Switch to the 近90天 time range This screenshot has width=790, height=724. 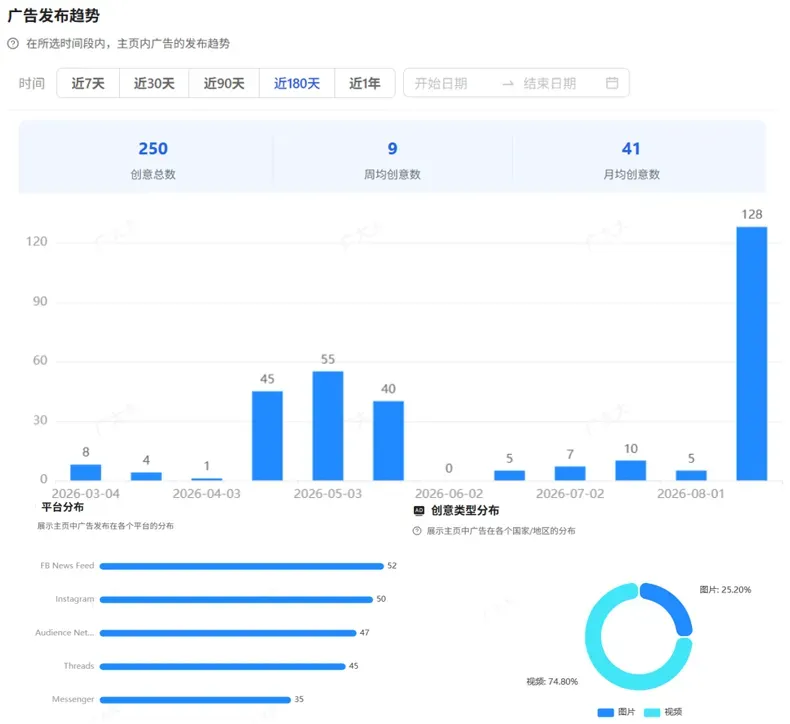click(x=224, y=83)
